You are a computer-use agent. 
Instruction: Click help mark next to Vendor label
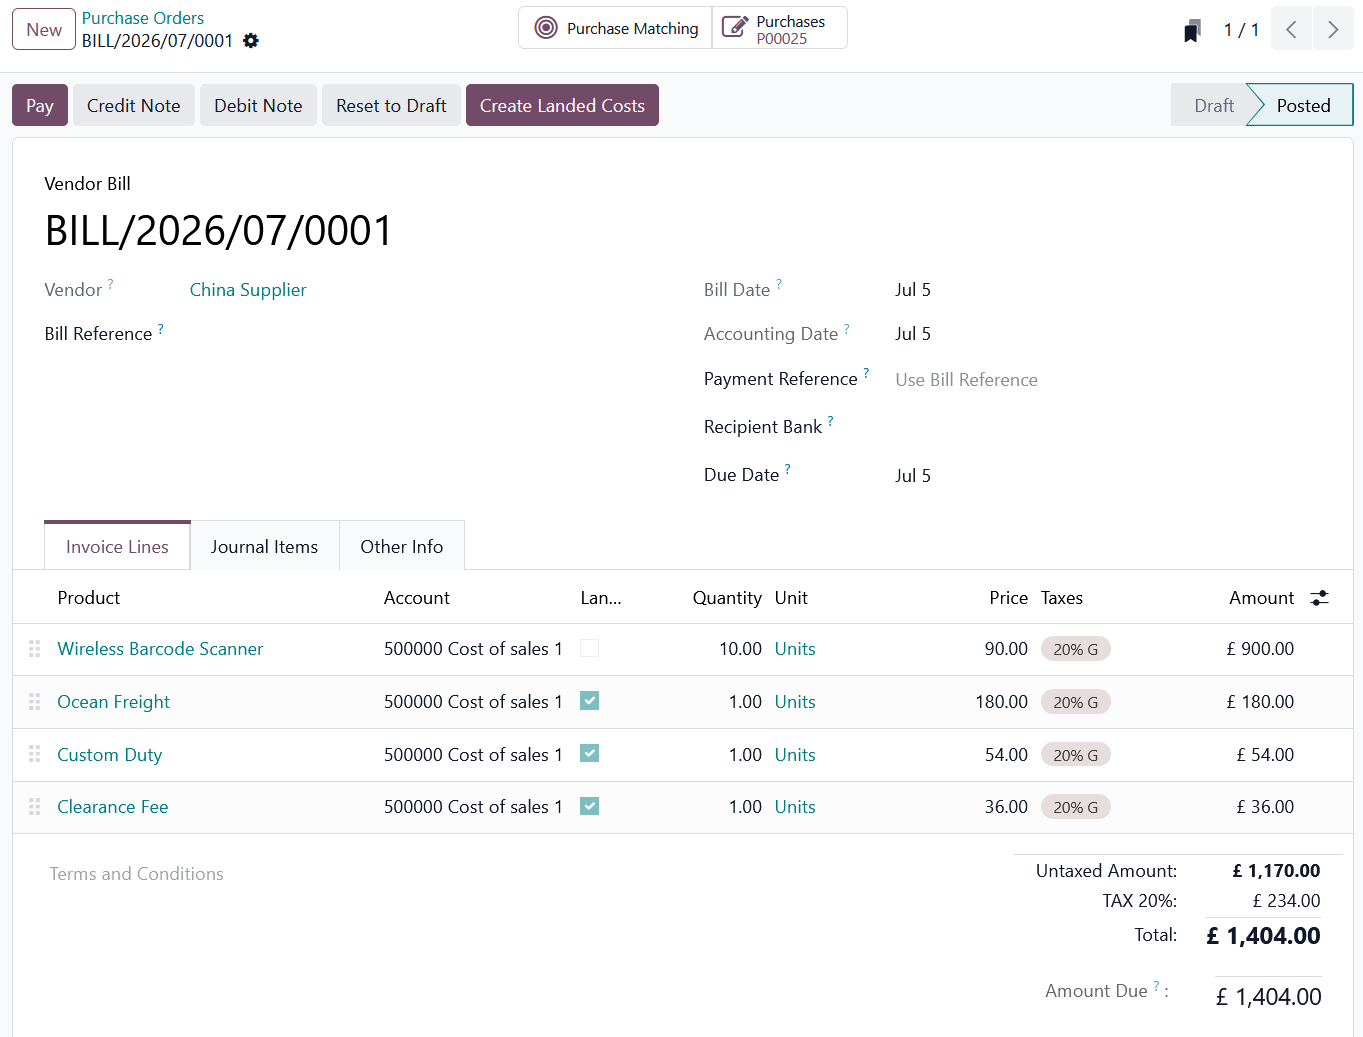[111, 284]
